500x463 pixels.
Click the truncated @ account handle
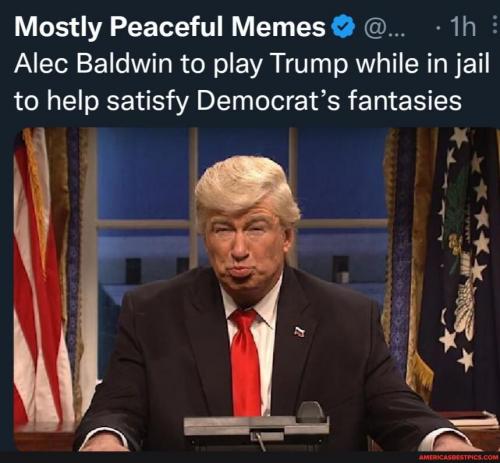tap(385, 28)
